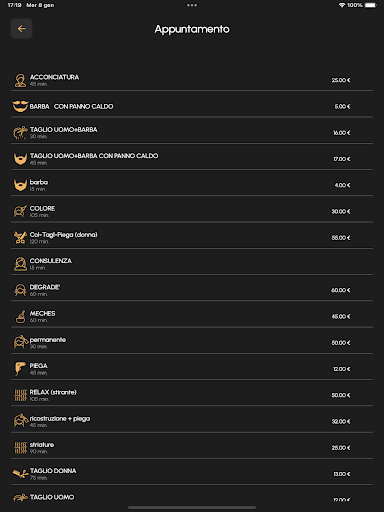Choose the permanente service
Image resolution: width=384 pixels, height=512 pixels.
coord(192,343)
